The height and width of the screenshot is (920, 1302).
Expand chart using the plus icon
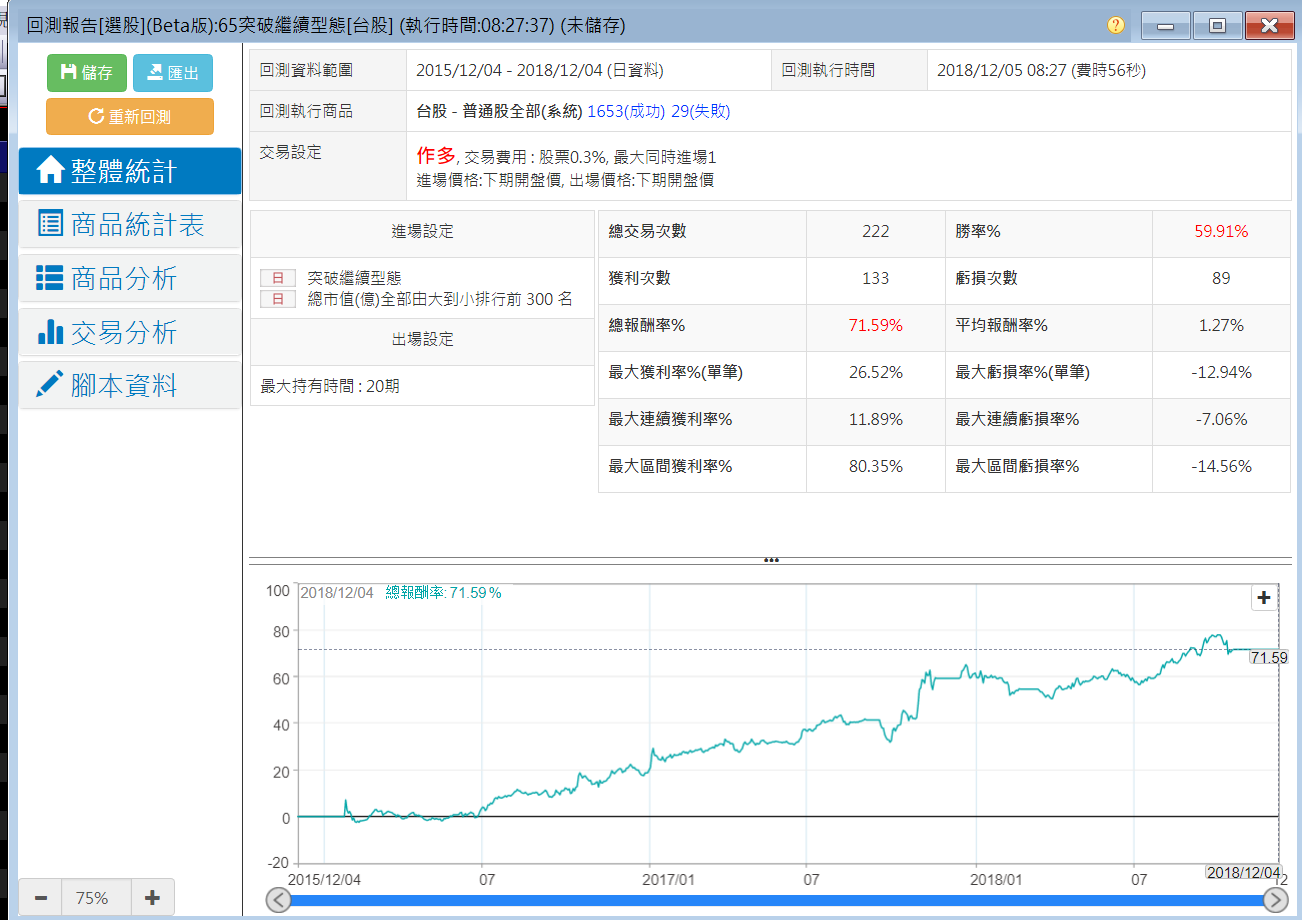coord(1264,598)
